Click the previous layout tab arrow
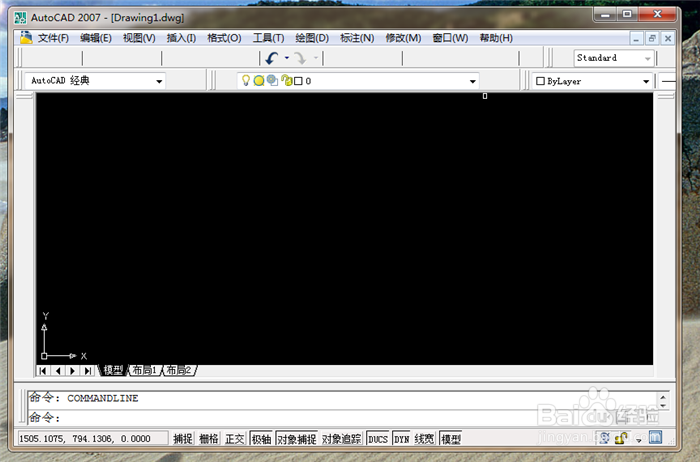The height and width of the screenshot is (462, 700). (58, 370)
